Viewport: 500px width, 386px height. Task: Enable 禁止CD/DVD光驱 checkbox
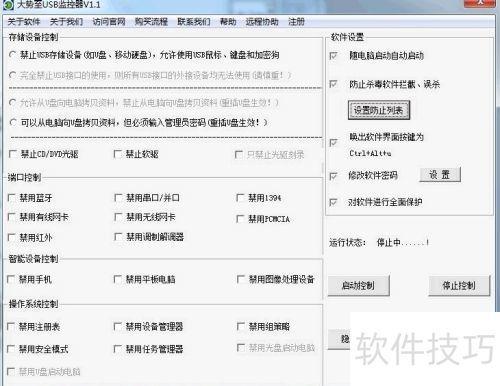tap(13, 154)
